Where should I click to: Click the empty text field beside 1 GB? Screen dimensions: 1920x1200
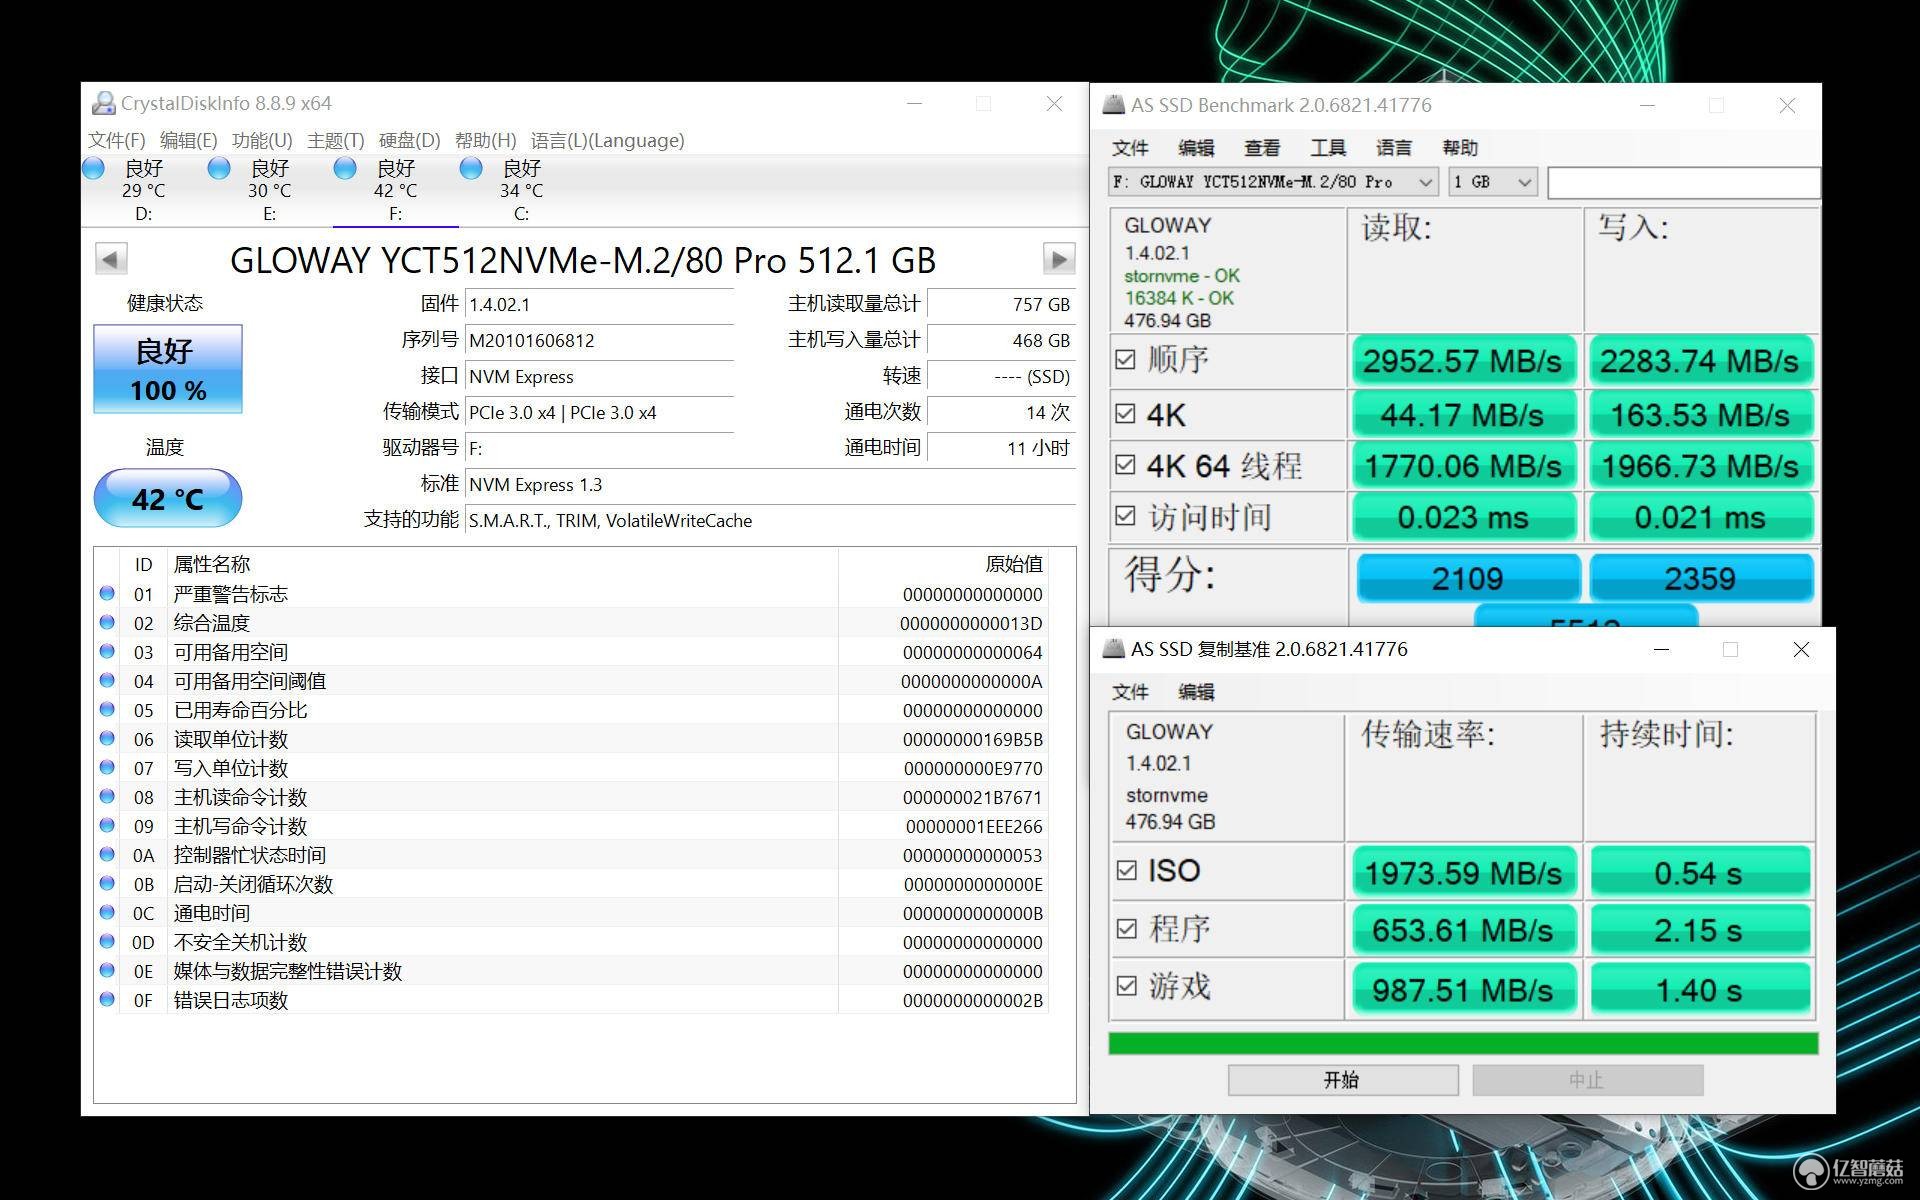1683,182
